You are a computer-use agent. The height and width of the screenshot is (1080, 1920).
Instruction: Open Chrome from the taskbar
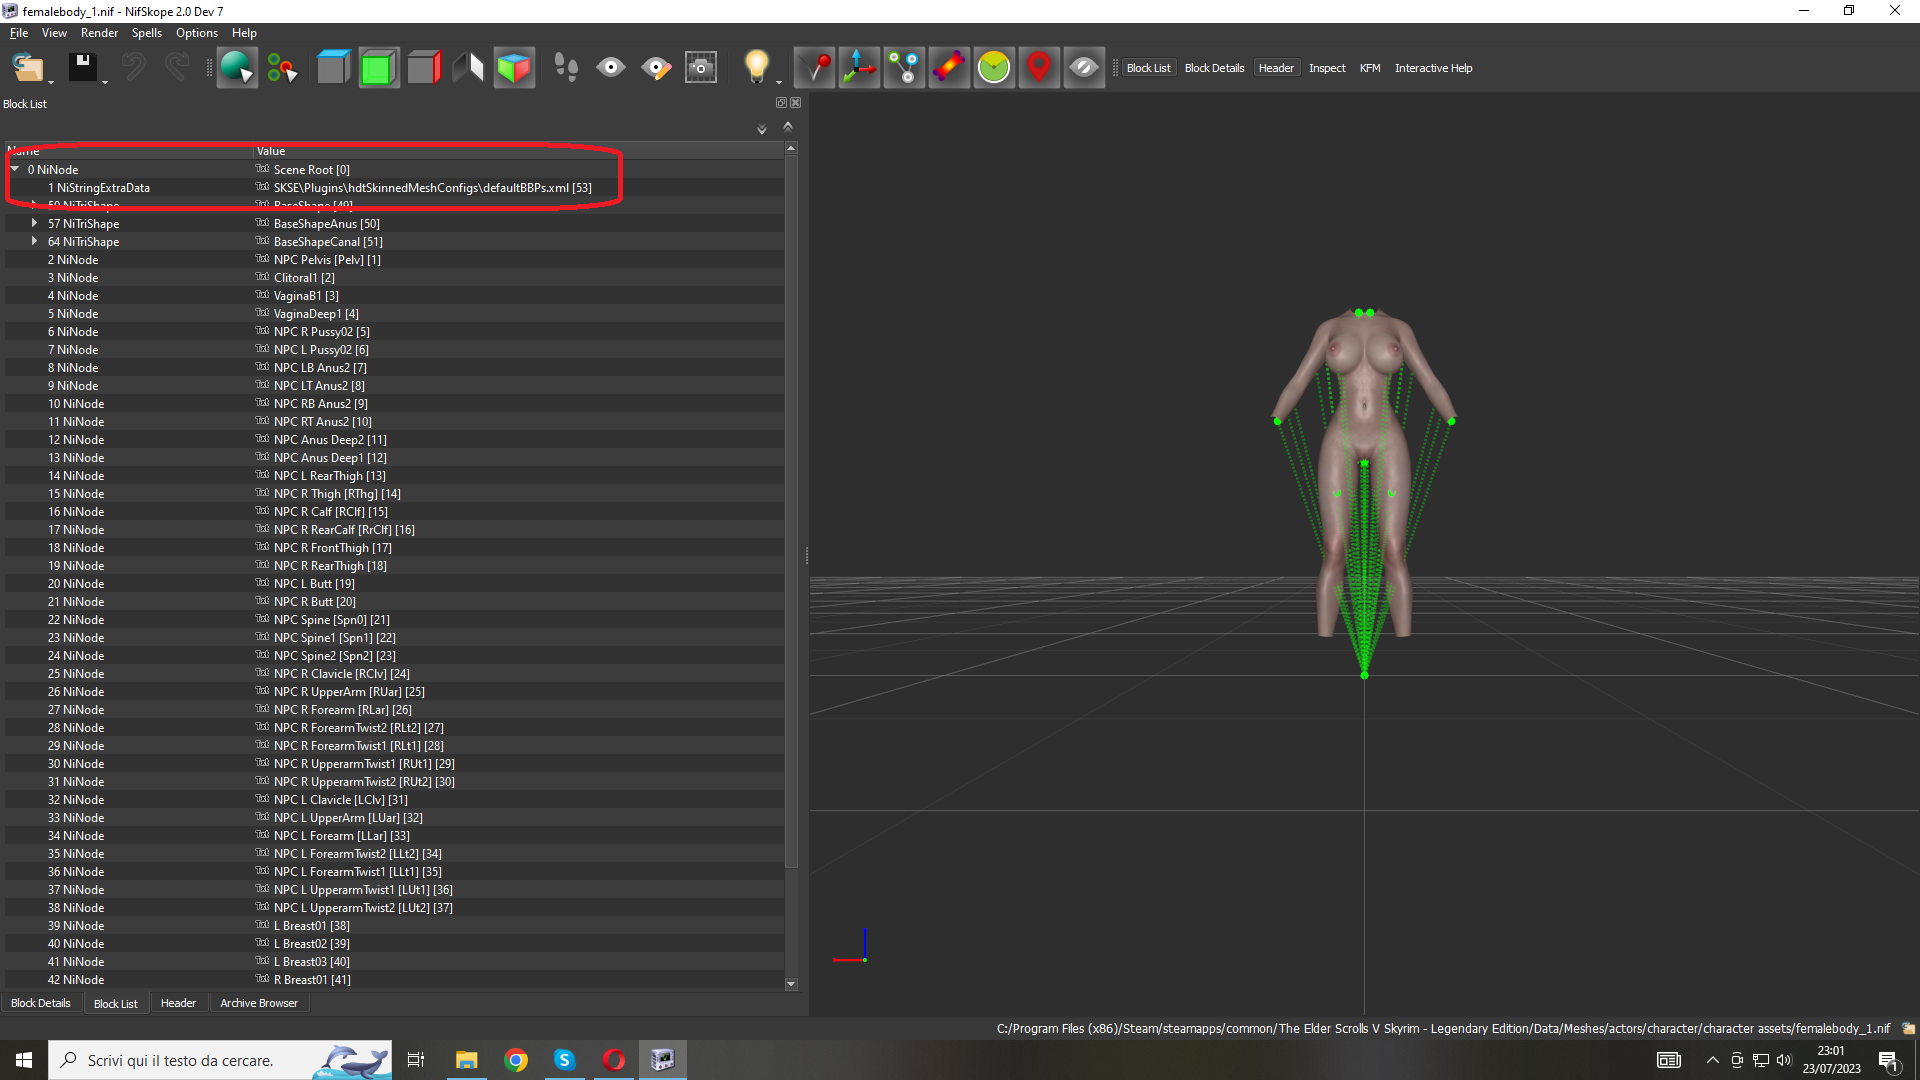[516, 1060]
